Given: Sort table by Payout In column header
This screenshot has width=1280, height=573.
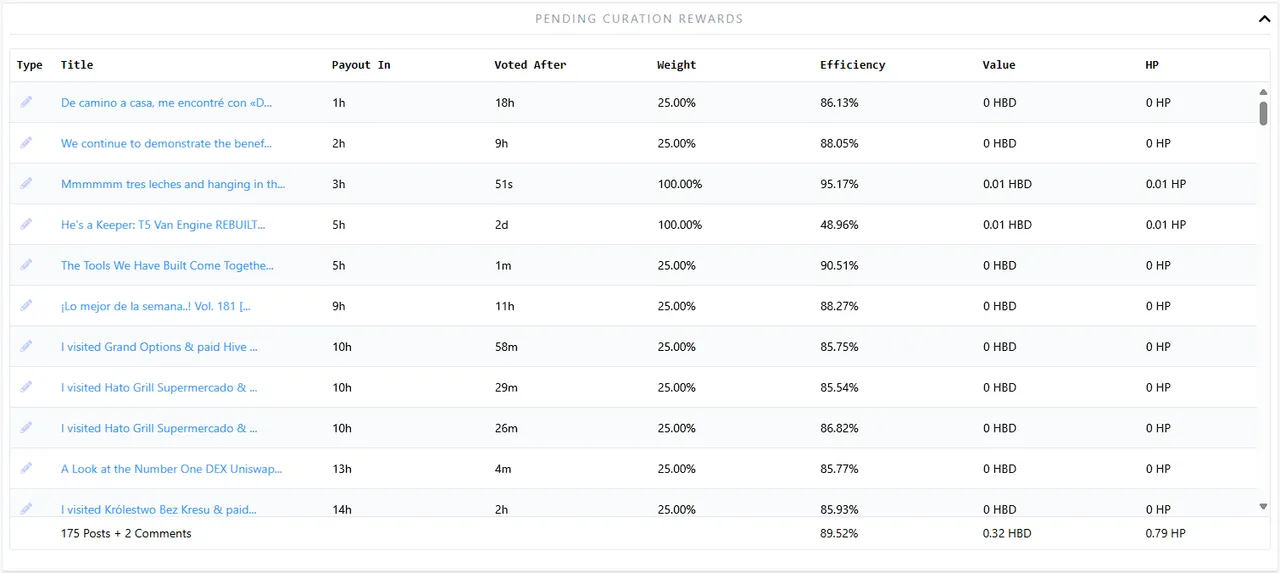Looking at the screenshot, I should click(361, 65).
